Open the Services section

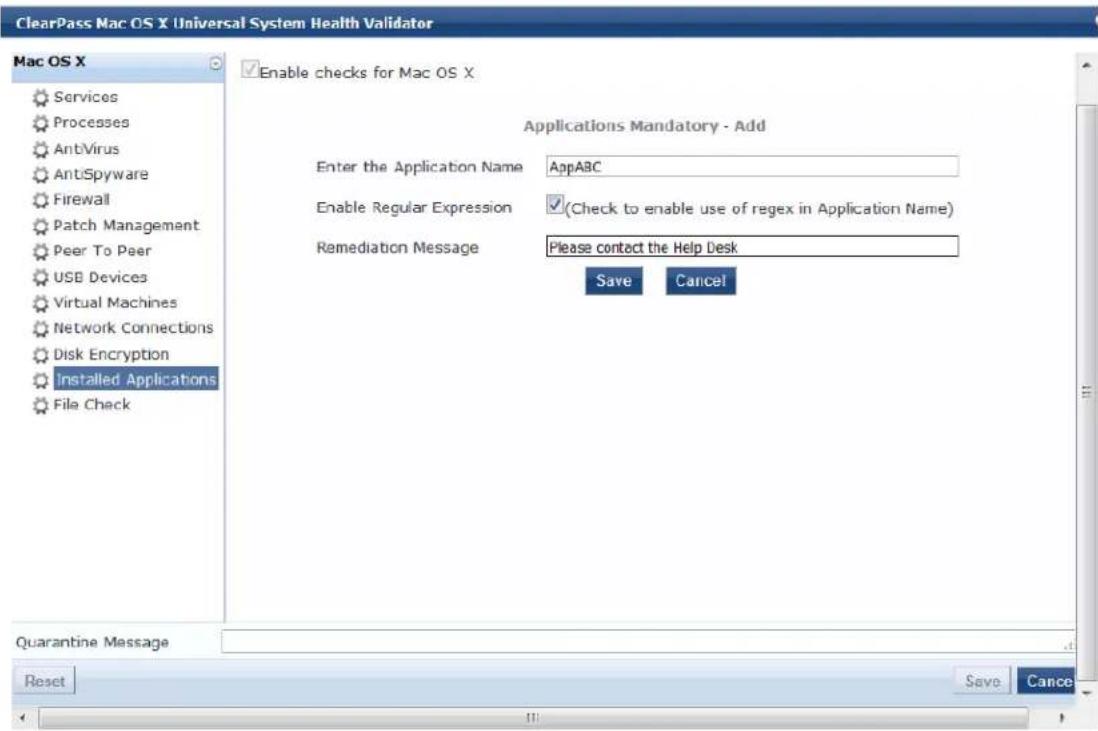(85, 97)
